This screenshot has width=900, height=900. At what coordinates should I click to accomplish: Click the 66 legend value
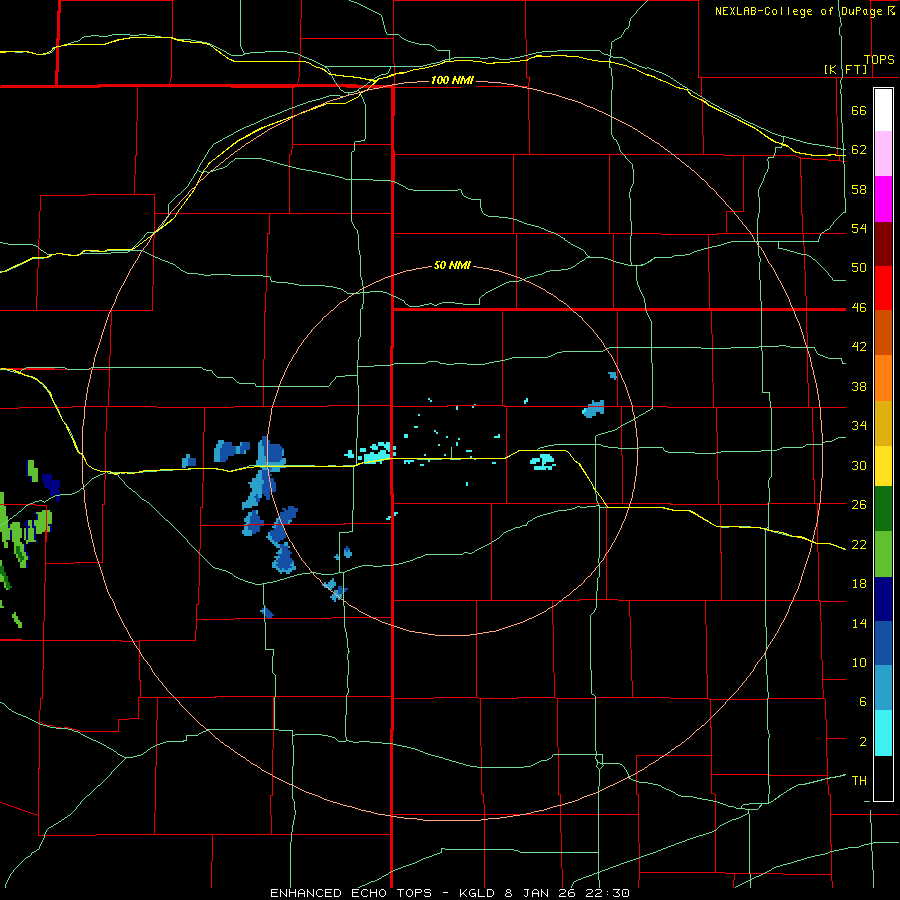859,111
